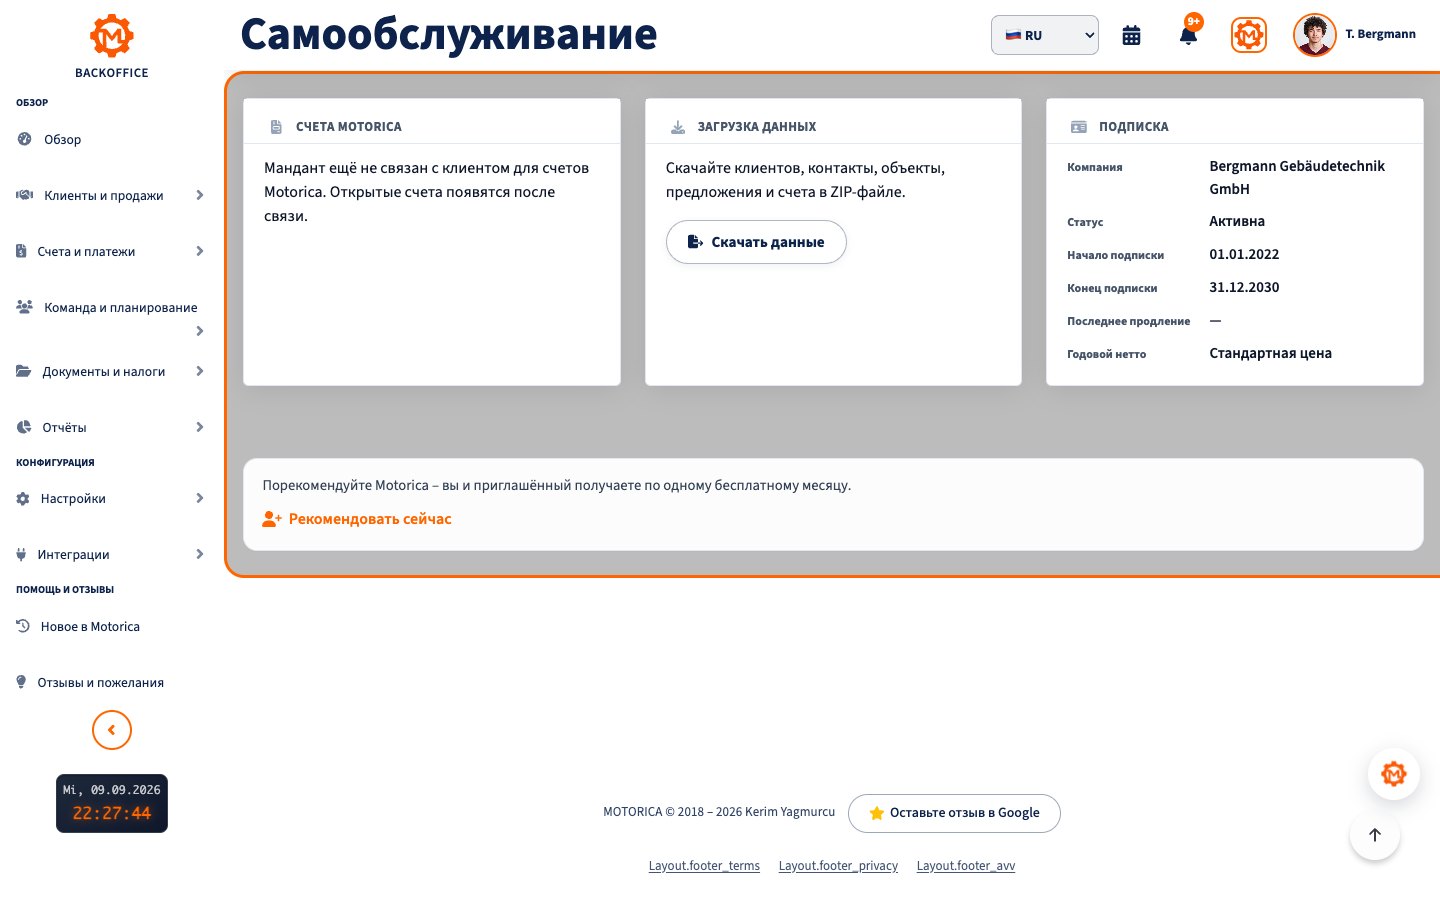This screenshot has width=1440, height=900.
Task: Click the add-user icon beside Рекомендовать сейчас
Action: pos(272,519)
